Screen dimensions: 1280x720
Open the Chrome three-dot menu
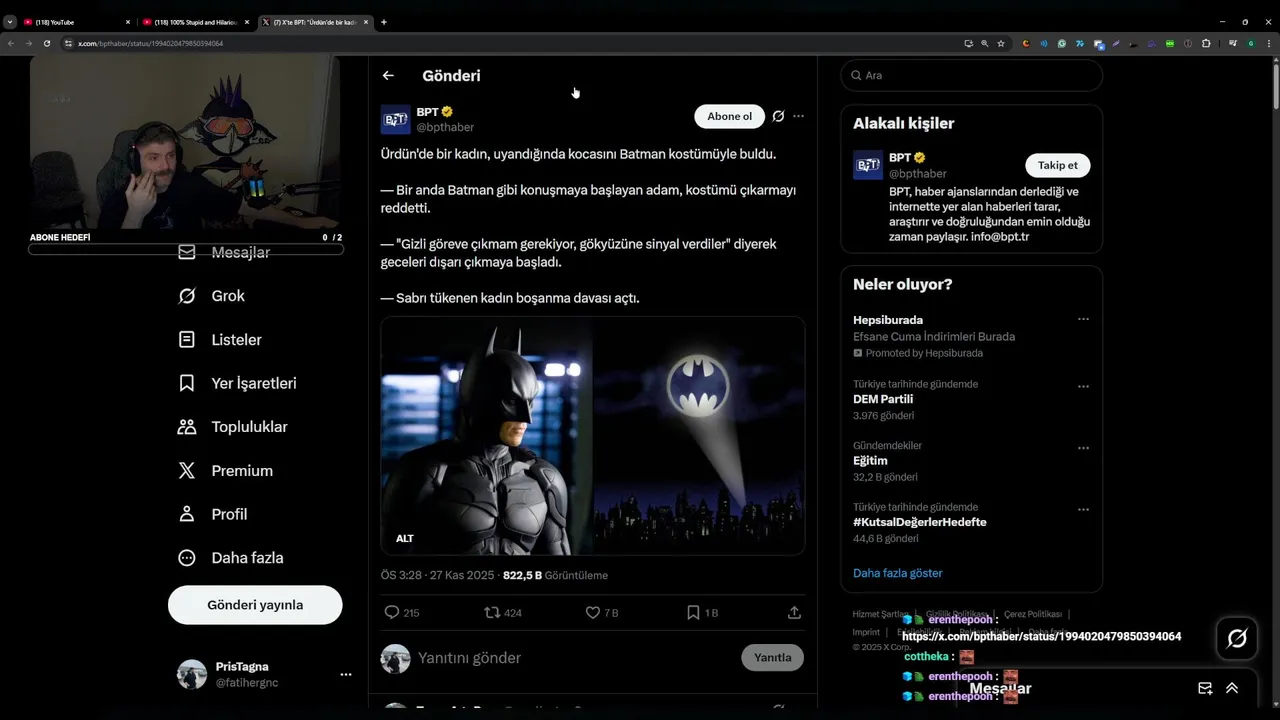[x=1269, y=44]
